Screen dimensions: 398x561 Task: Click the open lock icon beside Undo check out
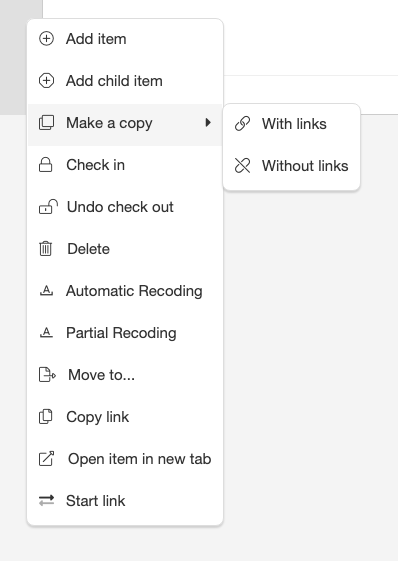[x=48, y=207]
